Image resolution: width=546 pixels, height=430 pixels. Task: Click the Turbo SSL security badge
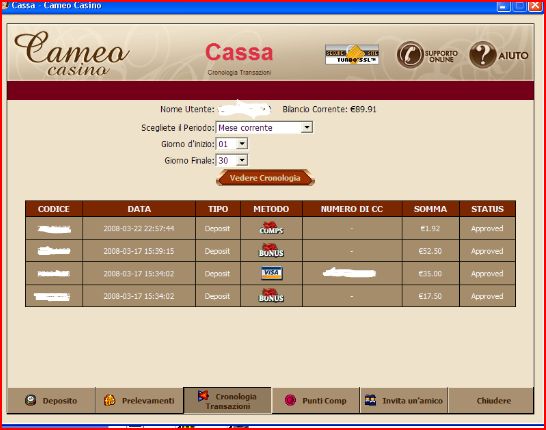[352, 54]
